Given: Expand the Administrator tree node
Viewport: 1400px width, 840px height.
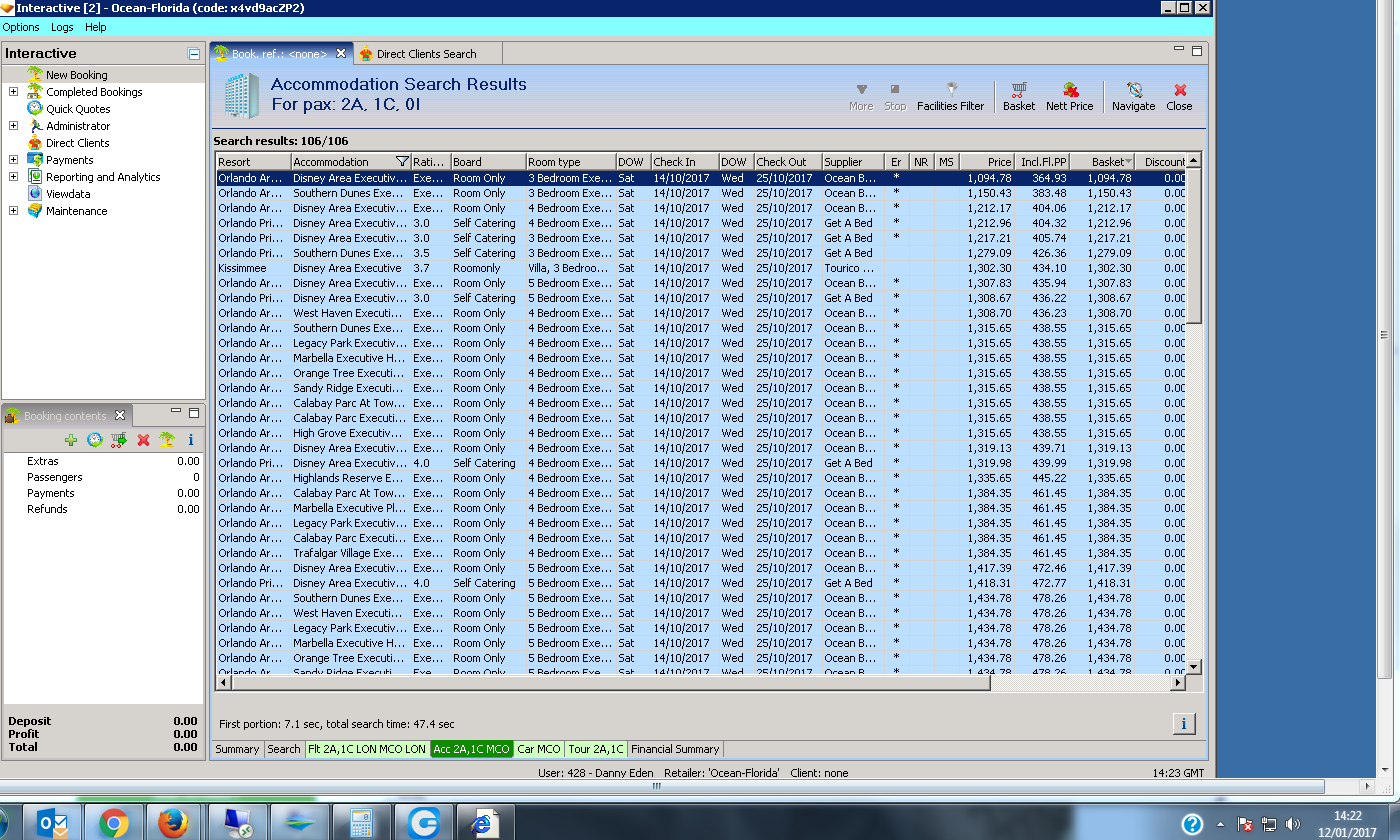Looking at the screenshot, I should click(14, 126).
